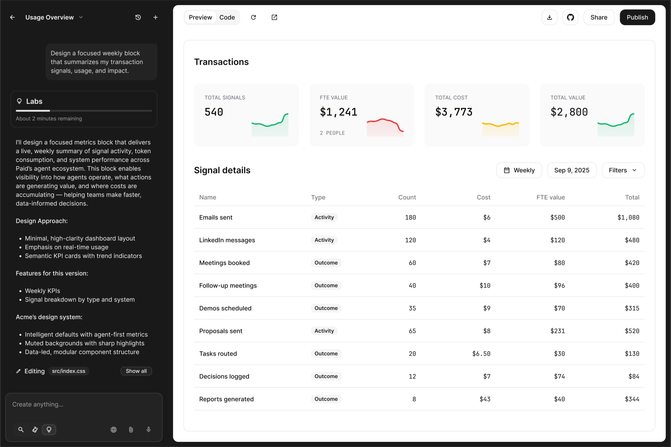Start a new chat with plus icon
The height and width of the screenshot is (447, 672).
[x=156, y=18]
